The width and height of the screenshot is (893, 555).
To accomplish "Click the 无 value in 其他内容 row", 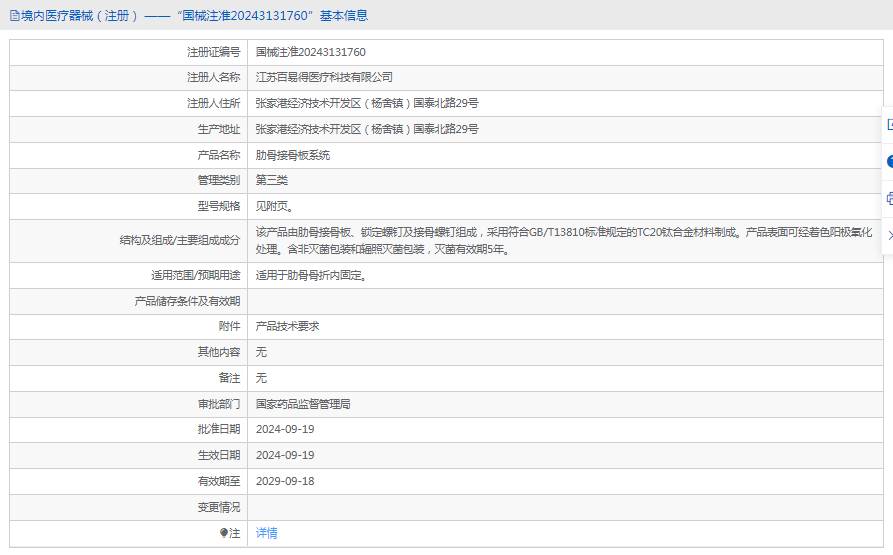I will pos(261,352).
